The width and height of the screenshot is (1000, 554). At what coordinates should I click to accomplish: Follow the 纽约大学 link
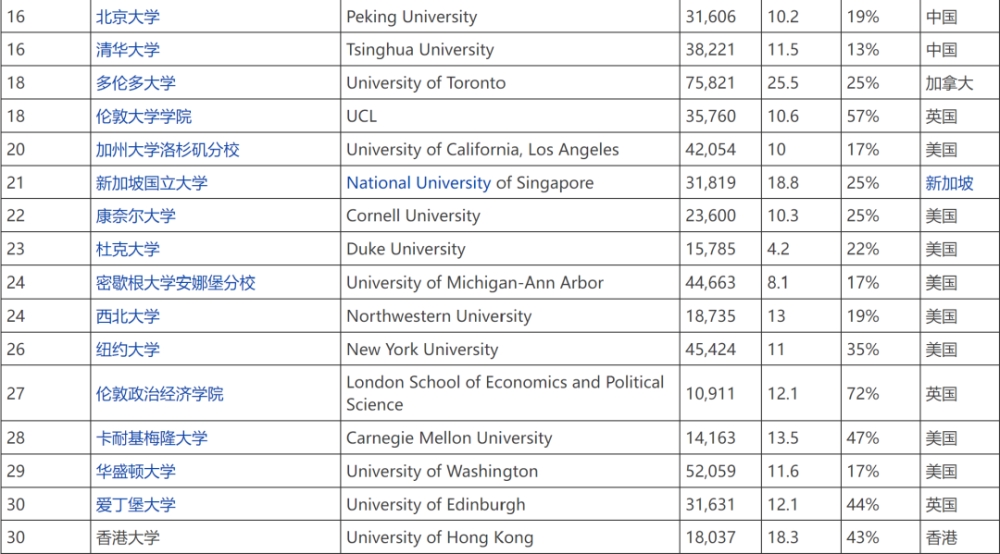click(x=128, y=349)
